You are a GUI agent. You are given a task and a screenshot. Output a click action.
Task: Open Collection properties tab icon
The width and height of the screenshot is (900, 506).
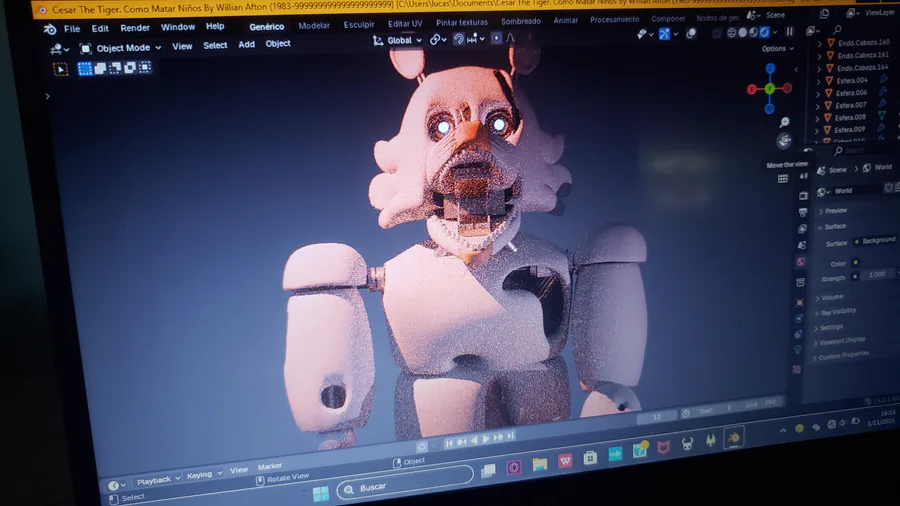(x=800, y=282)
